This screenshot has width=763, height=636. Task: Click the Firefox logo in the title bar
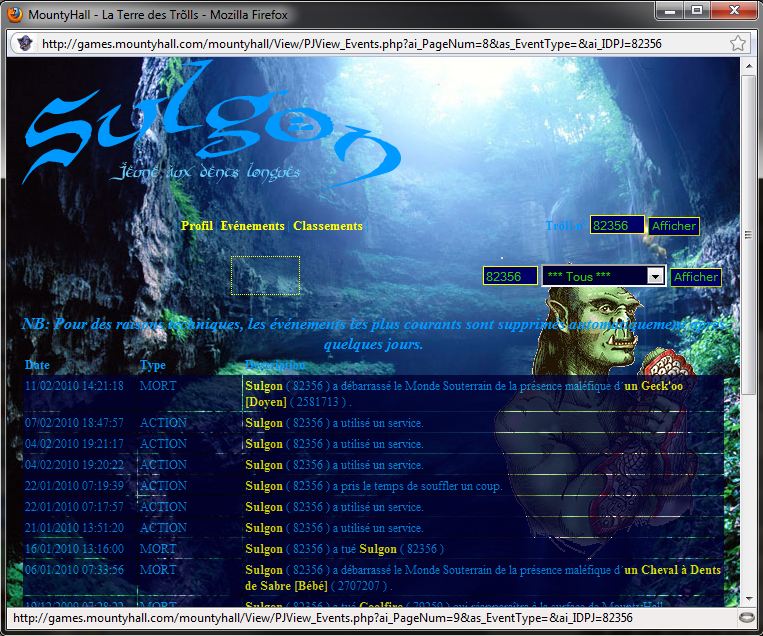tap(13, 14)
